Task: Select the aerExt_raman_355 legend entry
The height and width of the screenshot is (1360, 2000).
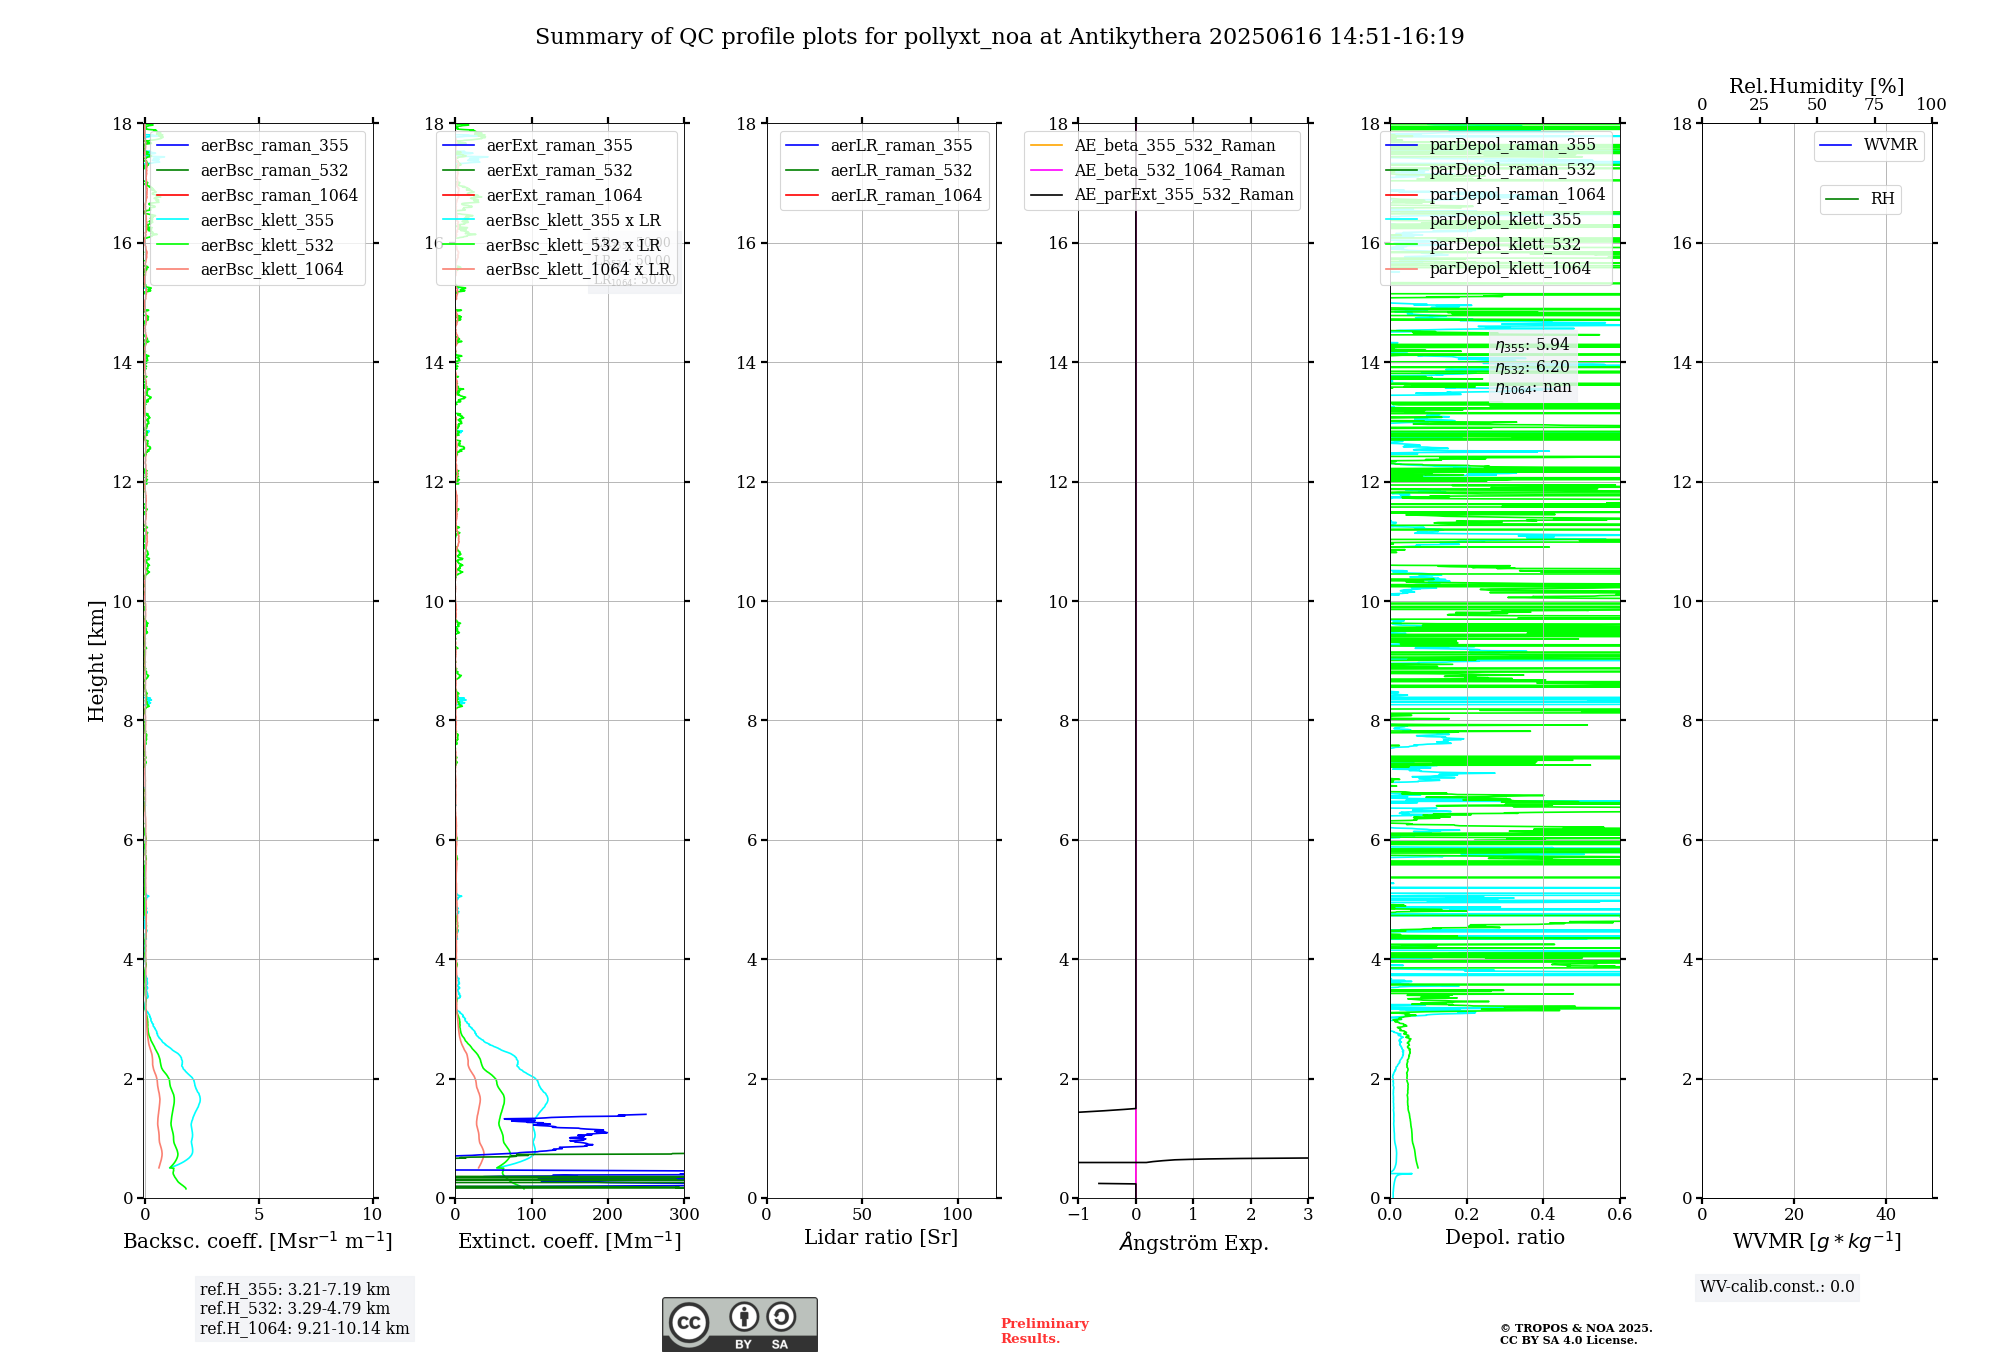Action: 537,146
